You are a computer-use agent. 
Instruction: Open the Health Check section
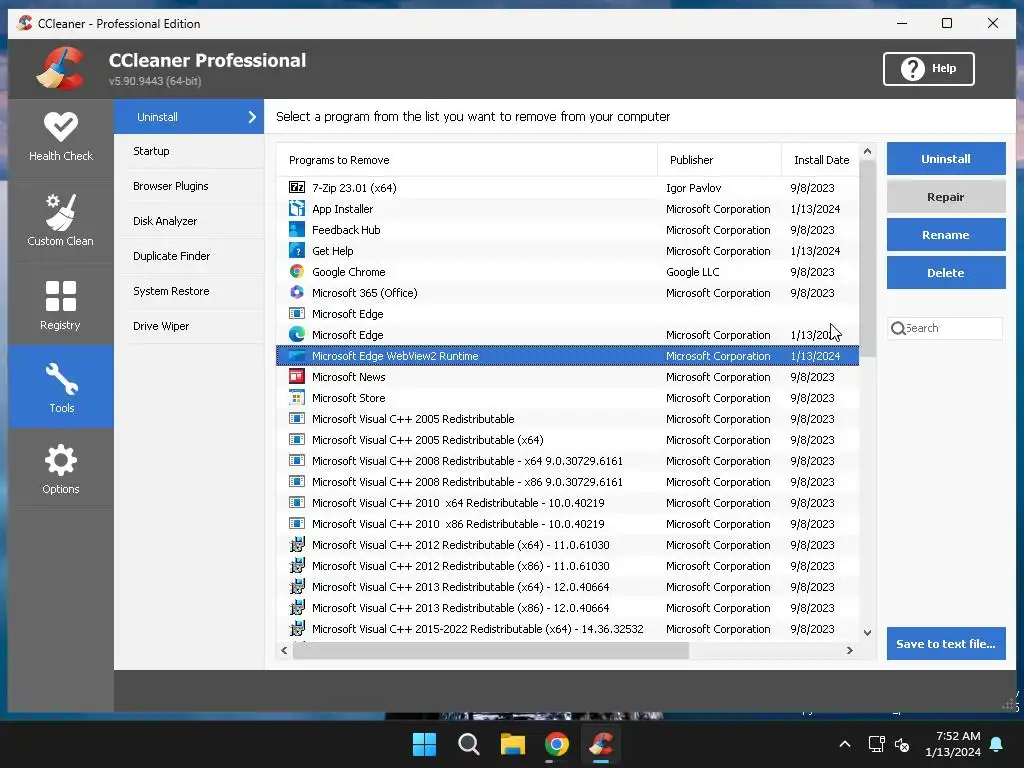pos(61,137)
